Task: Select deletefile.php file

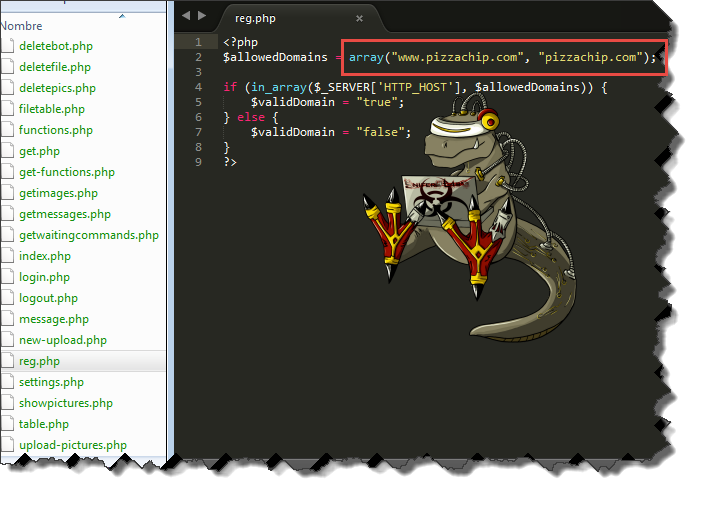Action: (55, 67)
